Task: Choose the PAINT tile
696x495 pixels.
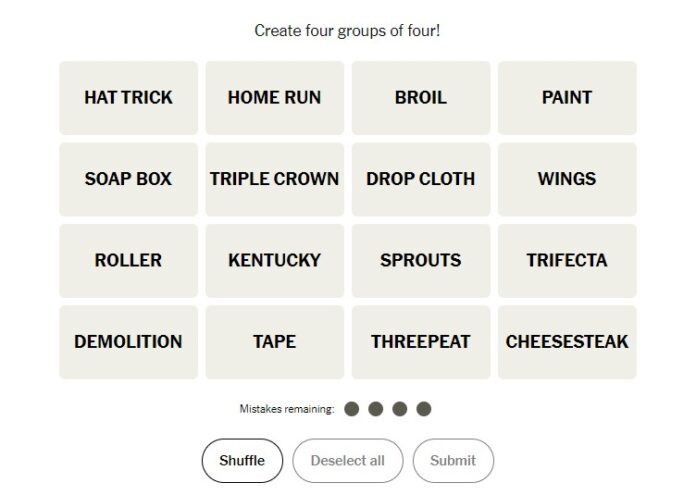Action: click(567, 98)
